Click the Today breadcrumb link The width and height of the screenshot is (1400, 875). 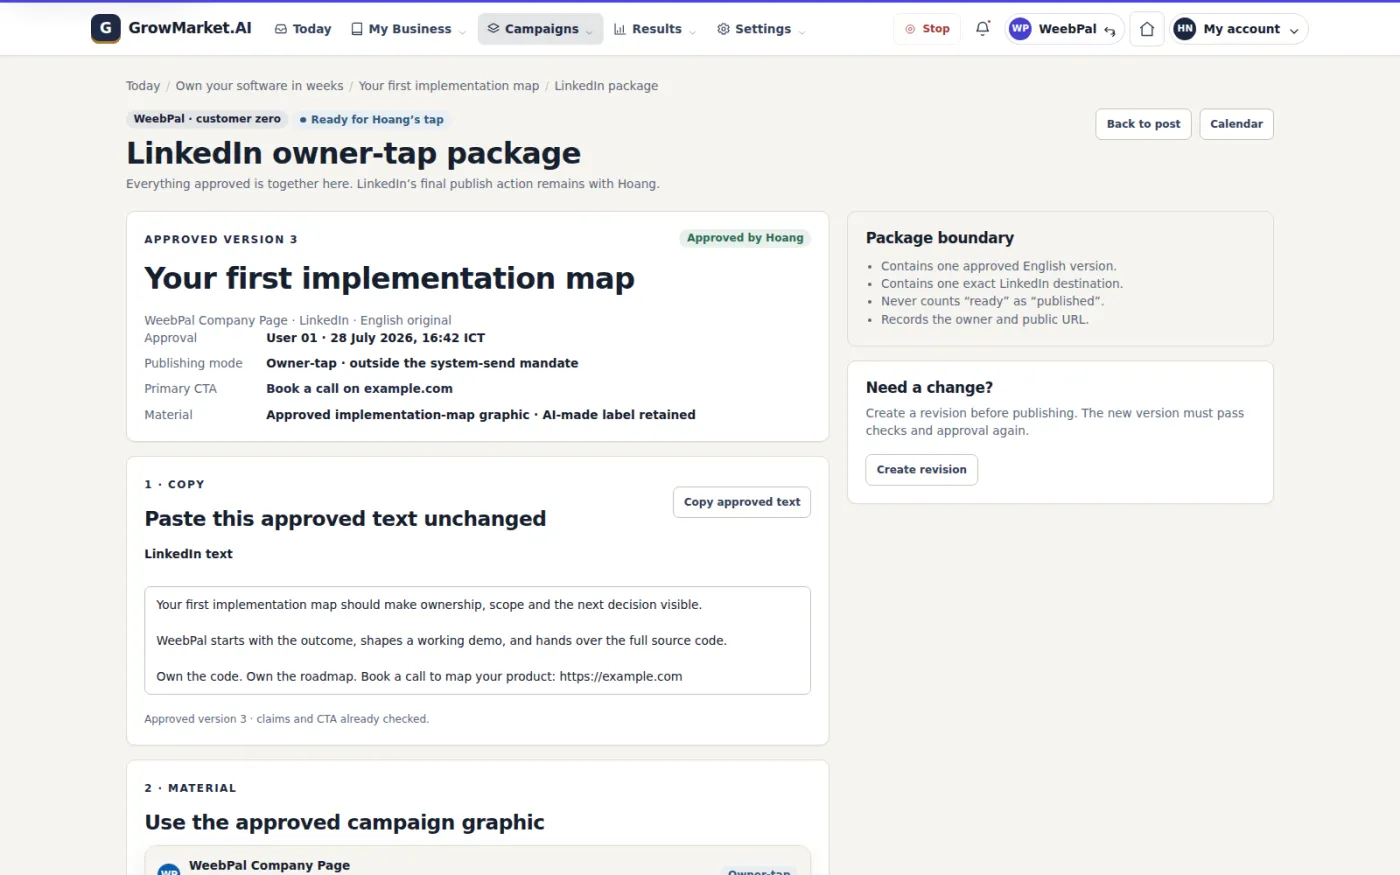(143, 86)
